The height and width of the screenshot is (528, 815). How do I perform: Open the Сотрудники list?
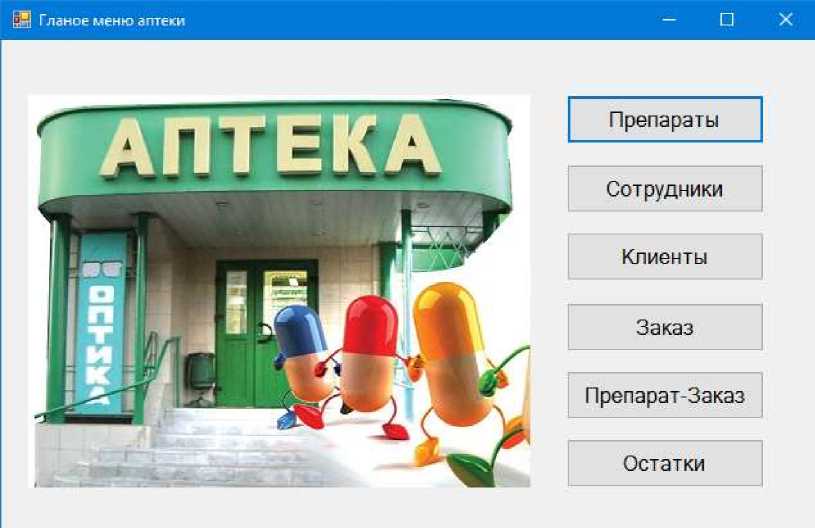[665, 188]
